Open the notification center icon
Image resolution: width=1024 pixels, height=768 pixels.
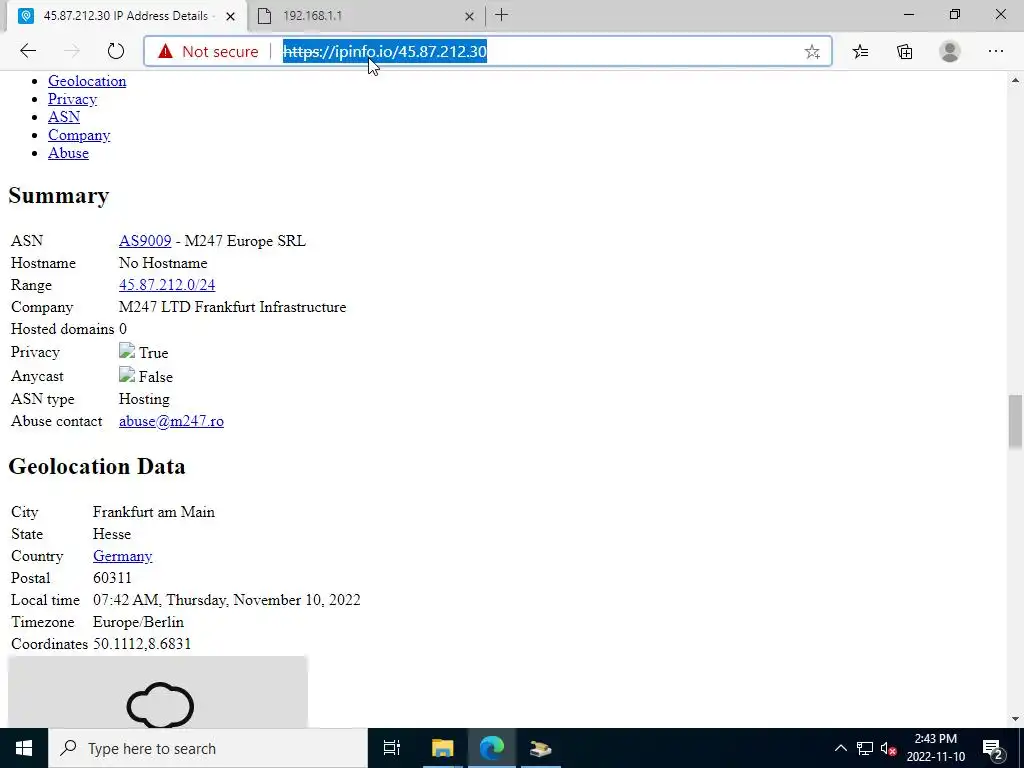click(993, 748)
